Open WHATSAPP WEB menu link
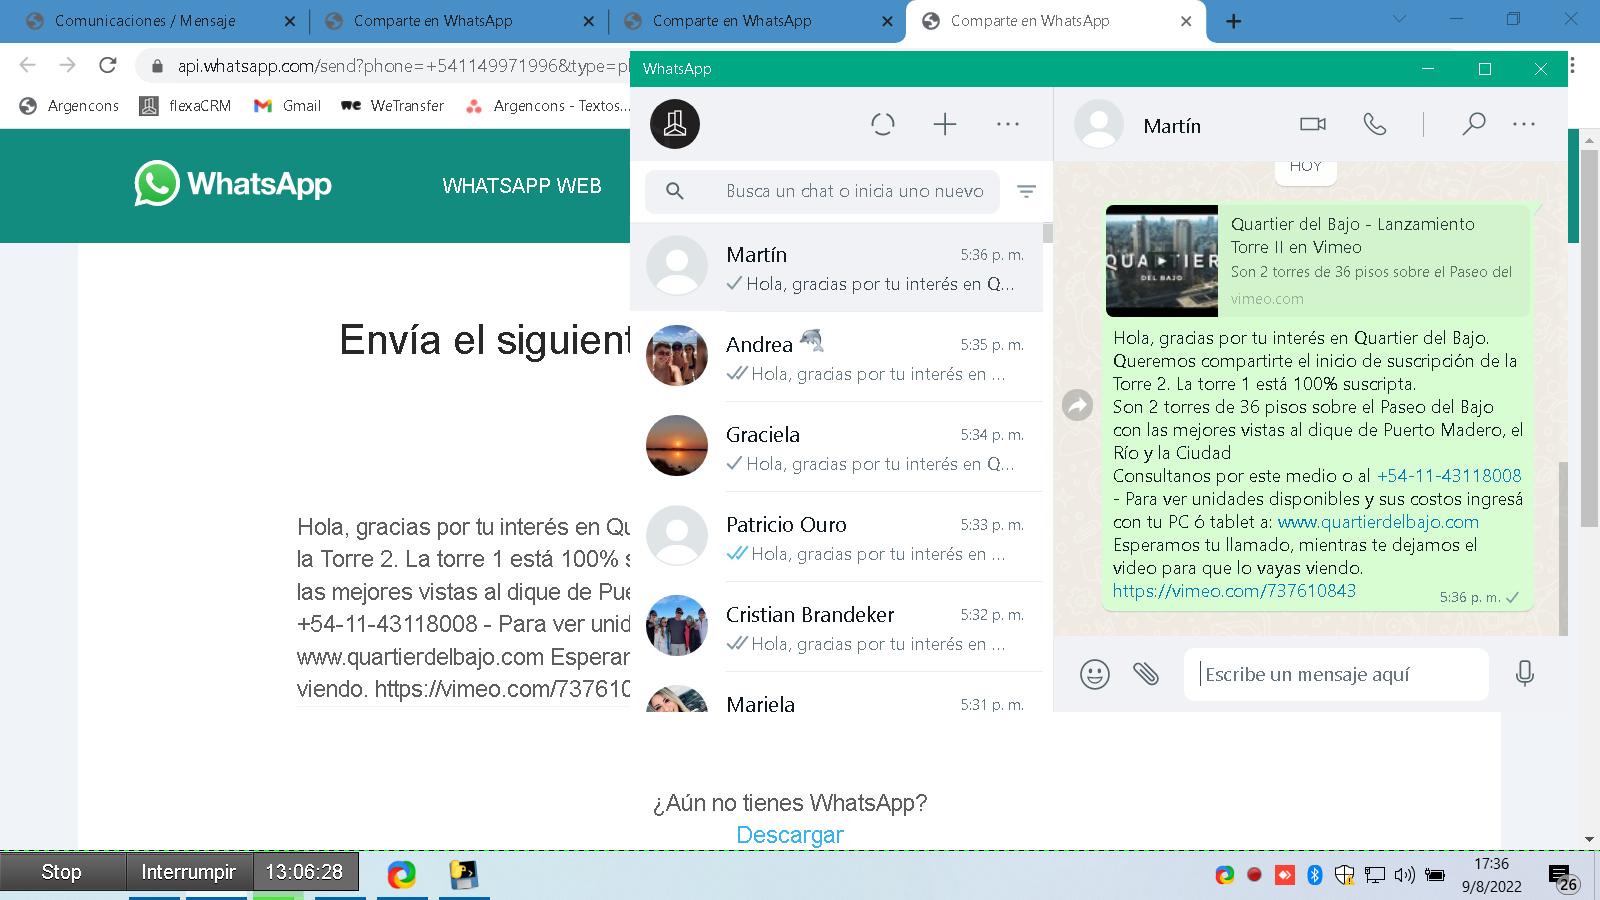1600x900 pixels. [522, 186]
